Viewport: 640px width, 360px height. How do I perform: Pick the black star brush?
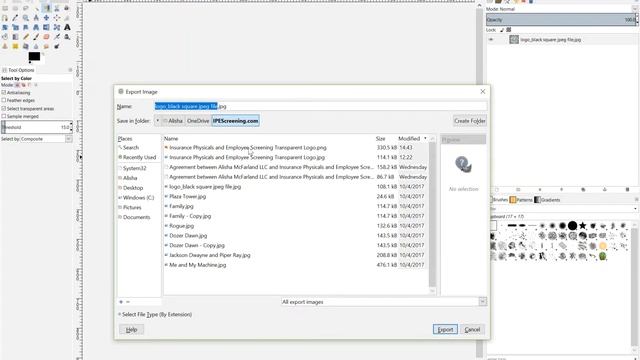pos(583,225)
